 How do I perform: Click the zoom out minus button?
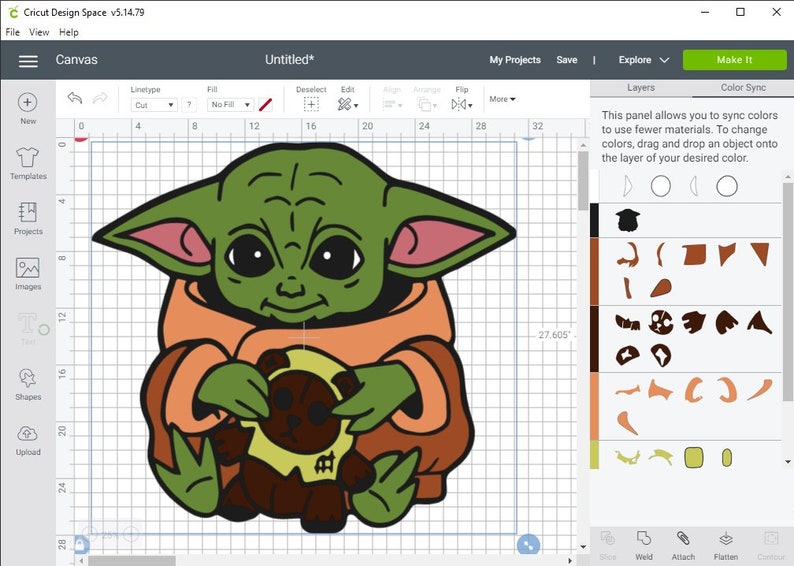pyautogui.click(x=90, y=533)
